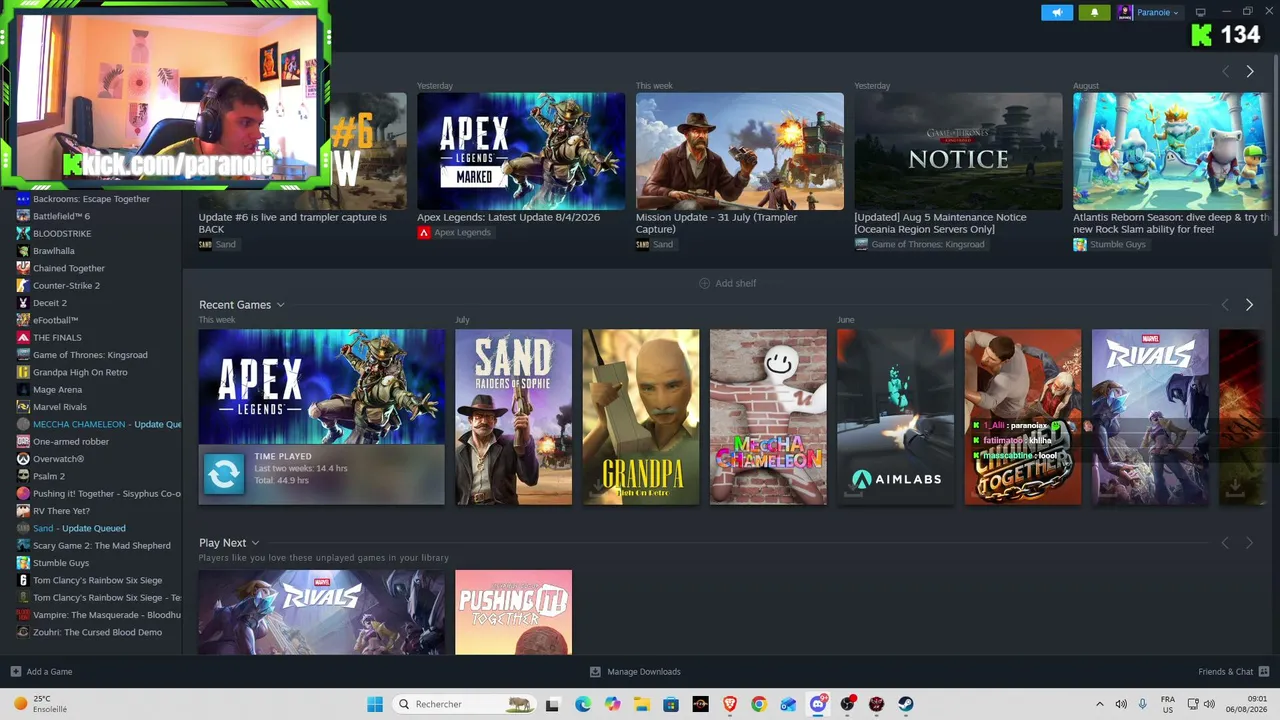This screenshot has height=720, width=1280.
Task: Select Battlefield 6 in library list
Action: pos(61,216)
